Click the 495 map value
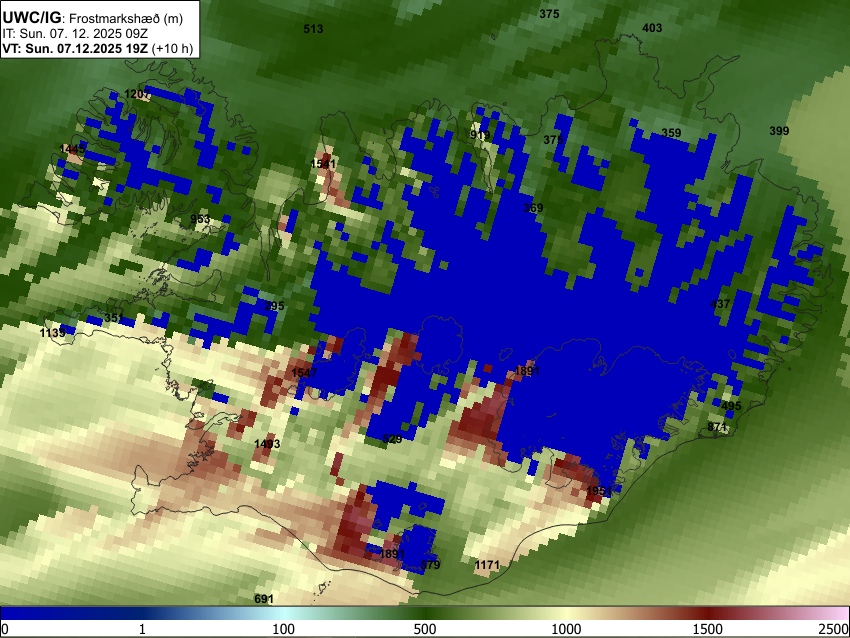The height and width of the screenshot is (638, 850). pos(731,406)
